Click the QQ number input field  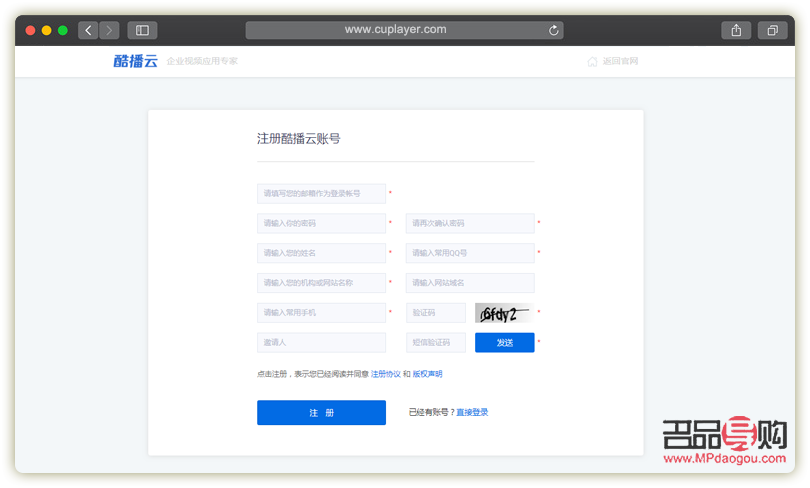point(469,253)
